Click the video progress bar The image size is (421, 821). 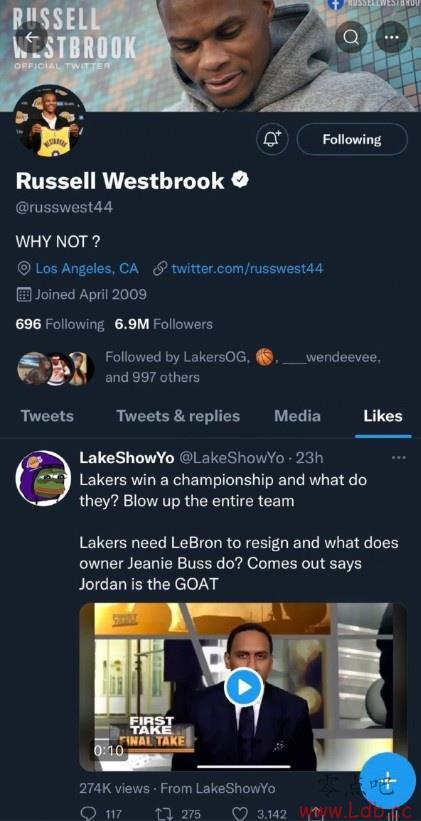click(x=243, y=767)
